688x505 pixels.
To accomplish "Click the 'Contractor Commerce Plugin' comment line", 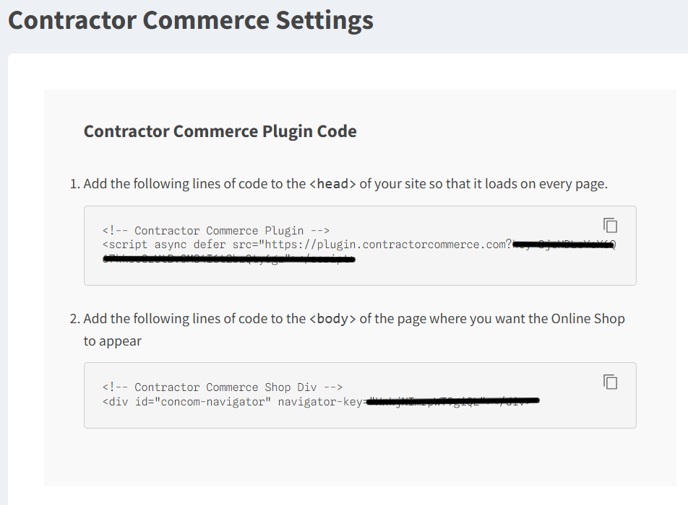I will pyautogui.click(x=216, y=230).
